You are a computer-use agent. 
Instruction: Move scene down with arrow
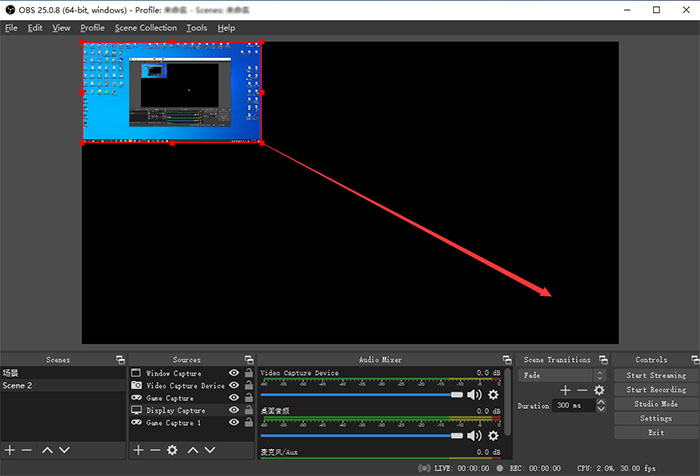[x=64, y=450]
